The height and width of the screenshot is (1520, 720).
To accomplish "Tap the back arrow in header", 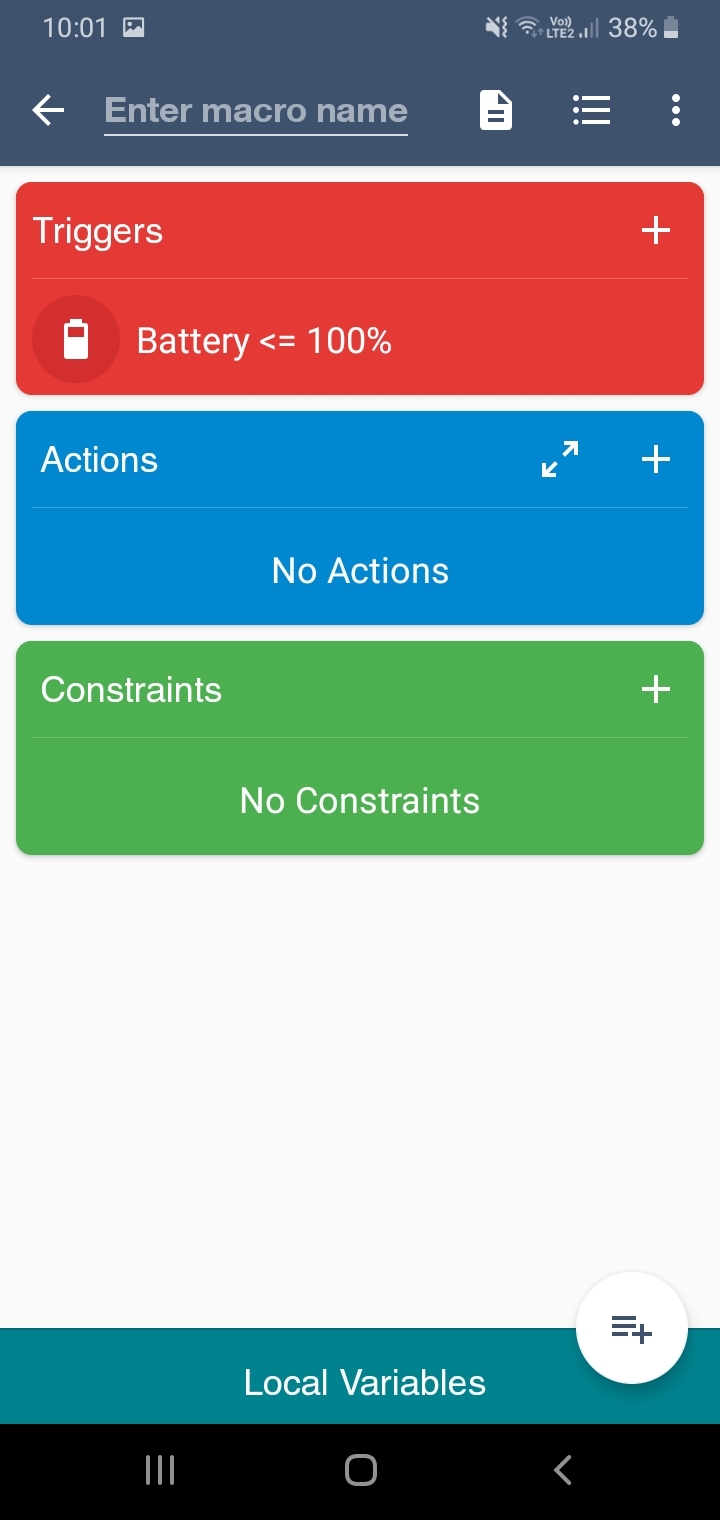I will (x=48, y=111).
